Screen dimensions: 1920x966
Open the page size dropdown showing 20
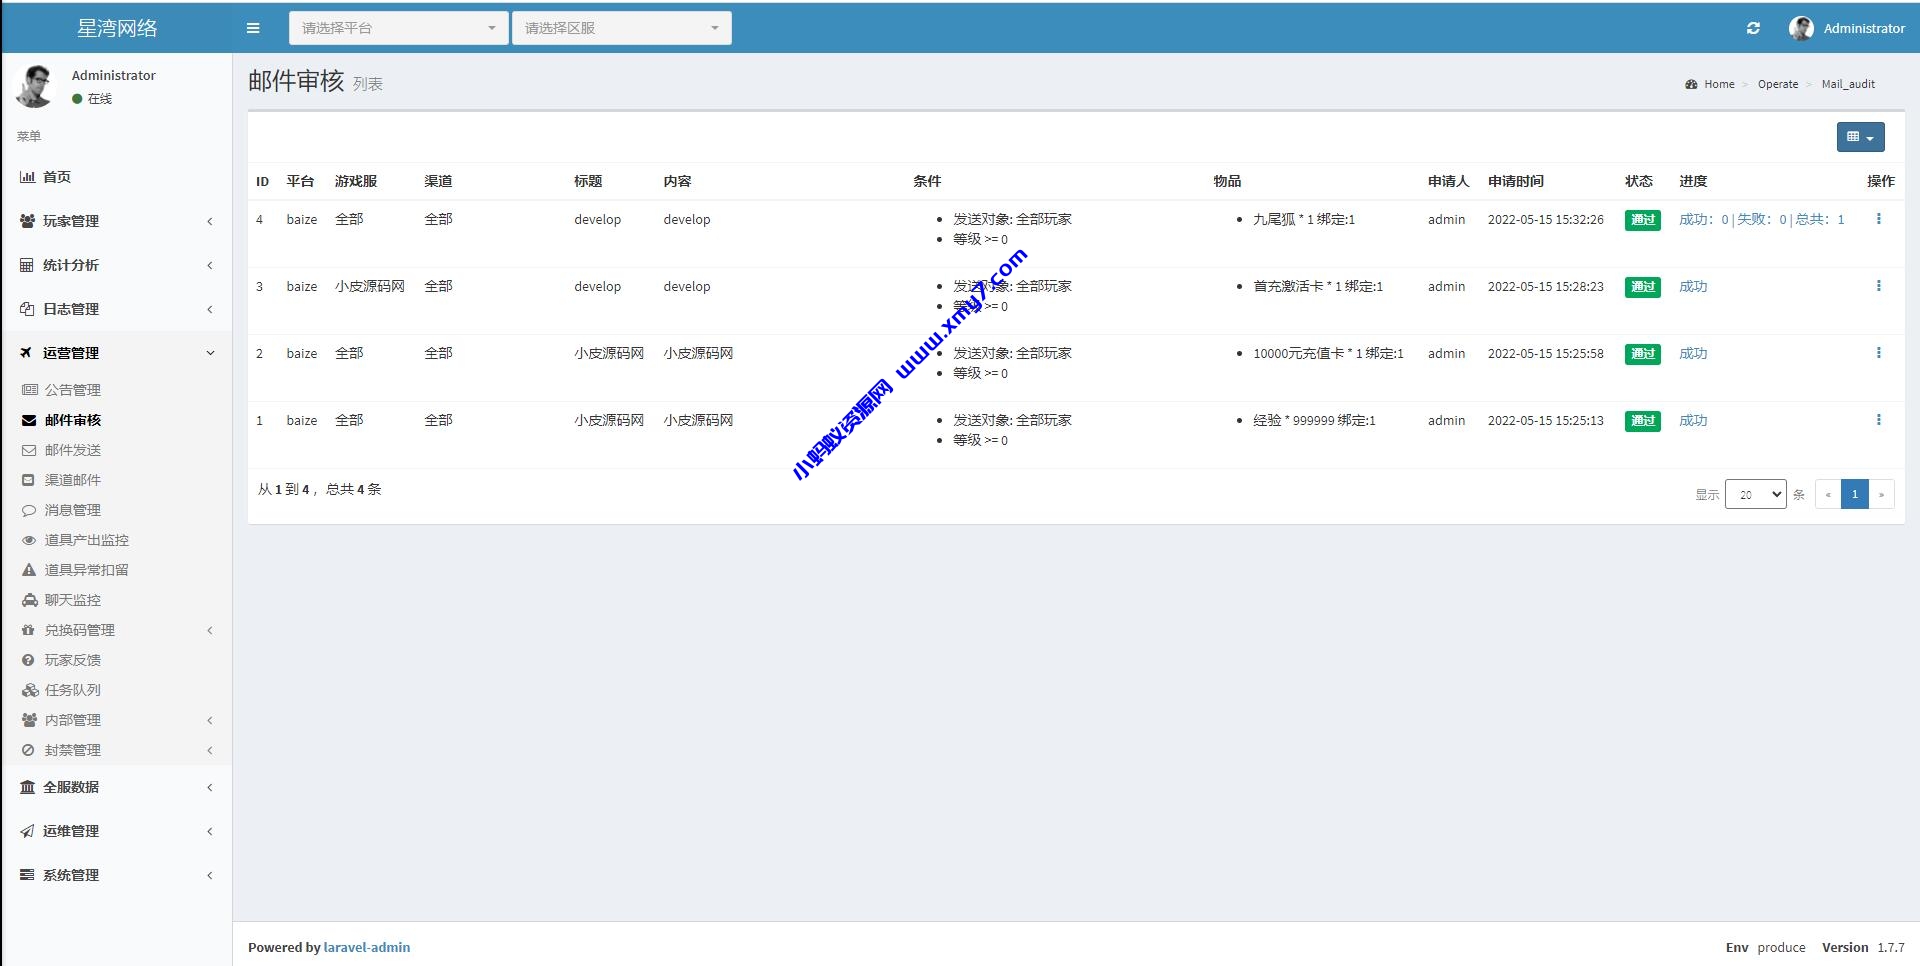1756,494
